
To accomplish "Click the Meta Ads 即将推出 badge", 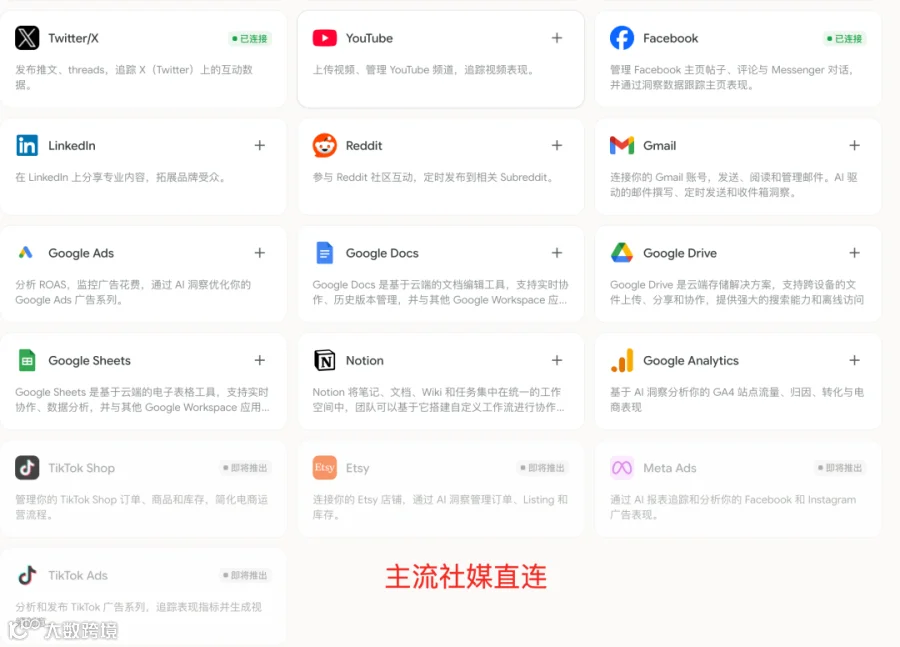I will click(840, 468).
